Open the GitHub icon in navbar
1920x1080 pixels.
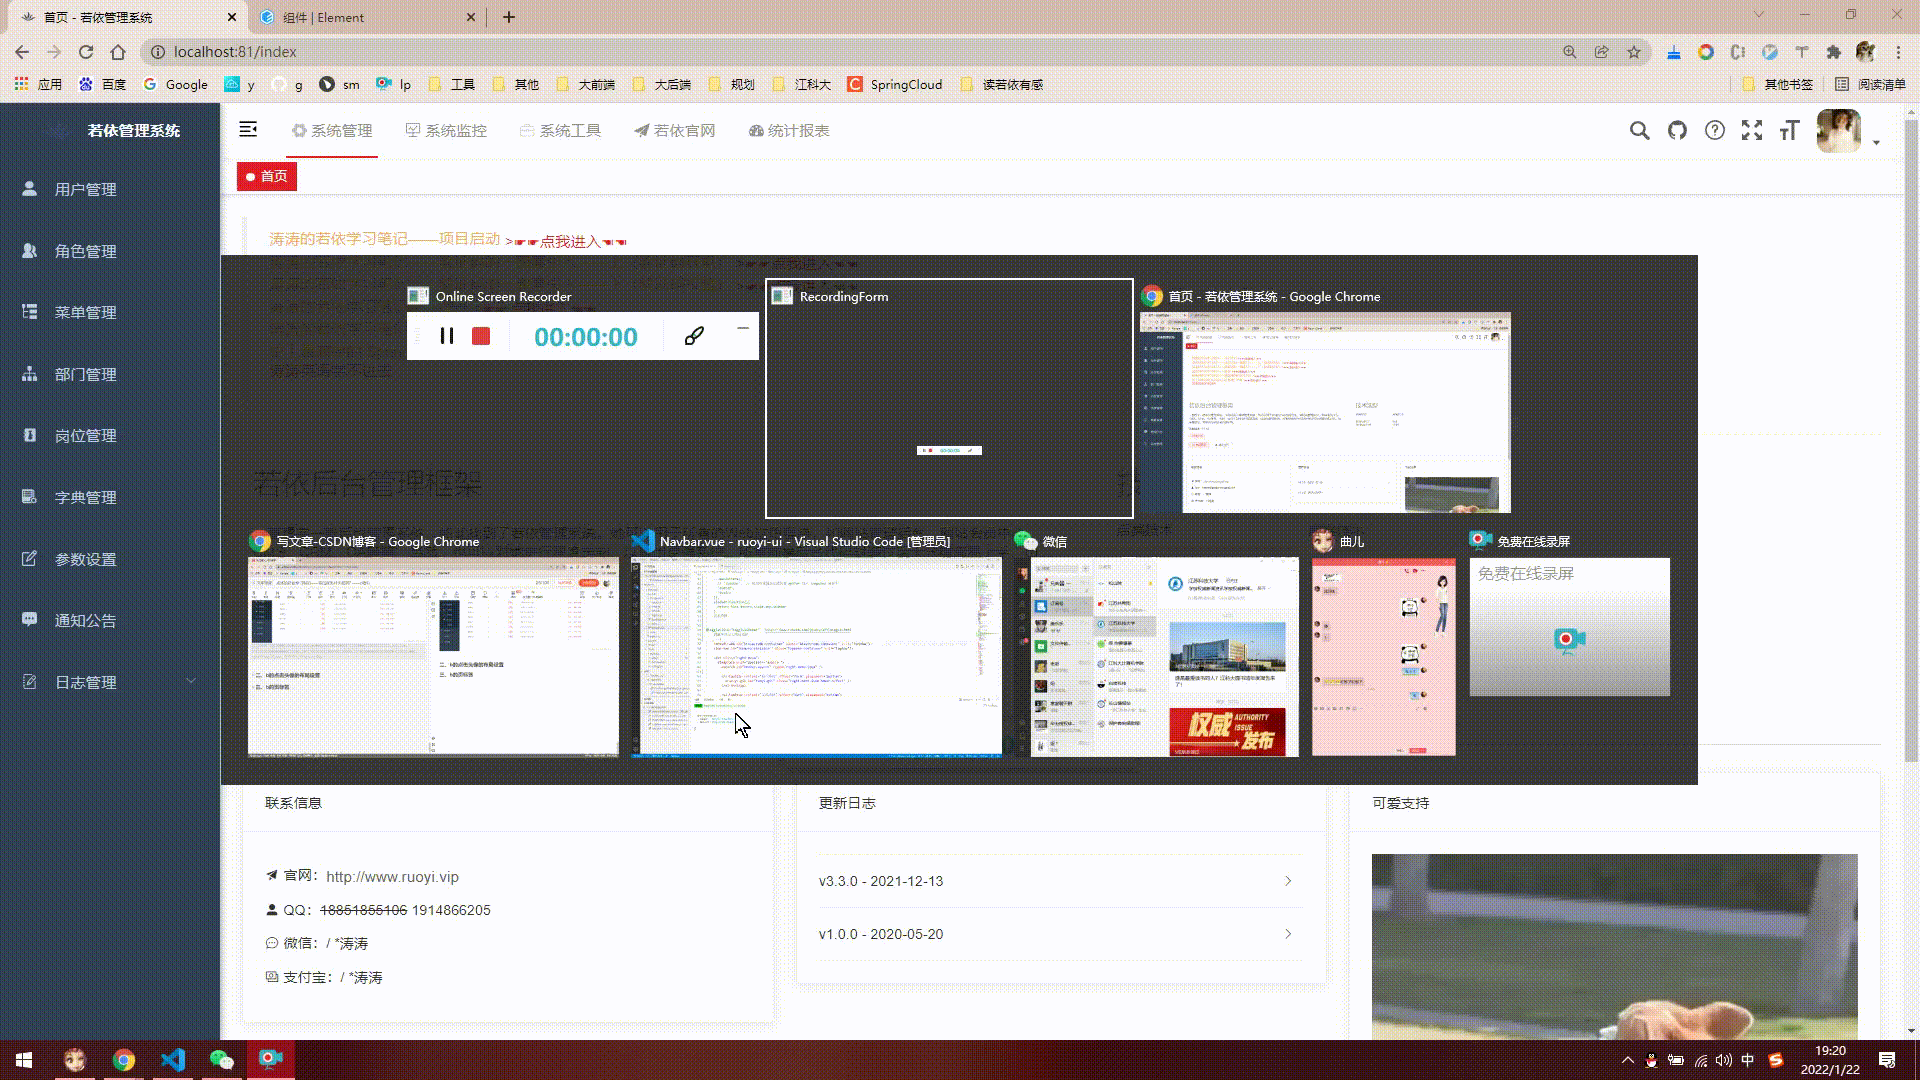[x=1677, y=131]
